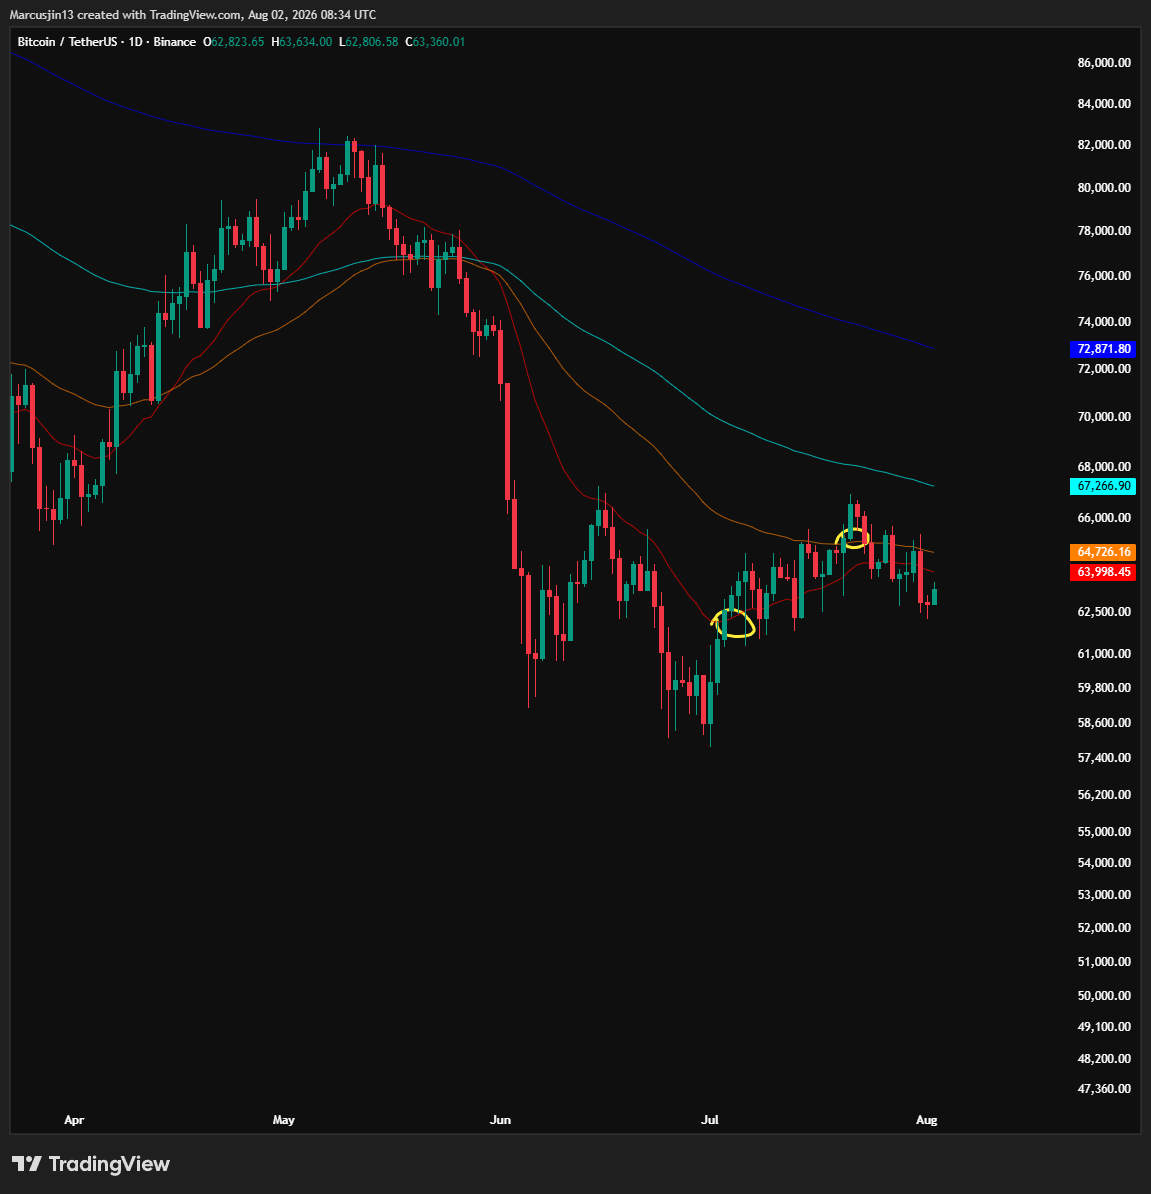Click the 'May' label on the time axis
The width and height of the screenshot is (1151, 1194).
(283, 1119)
